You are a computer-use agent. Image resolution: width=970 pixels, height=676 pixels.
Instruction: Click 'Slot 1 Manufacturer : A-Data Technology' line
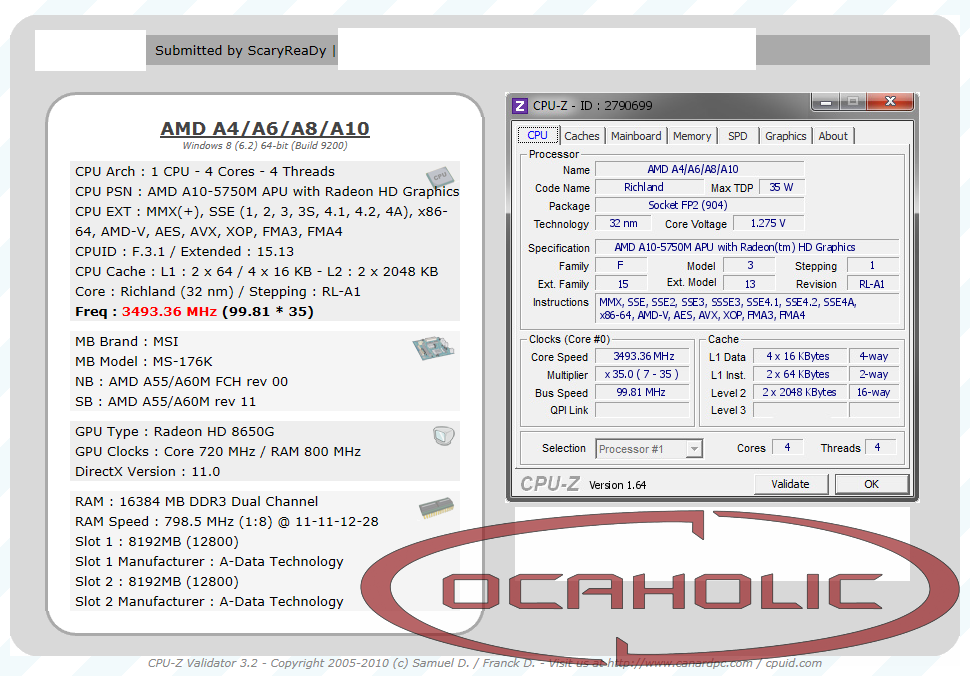coord(209,562)
